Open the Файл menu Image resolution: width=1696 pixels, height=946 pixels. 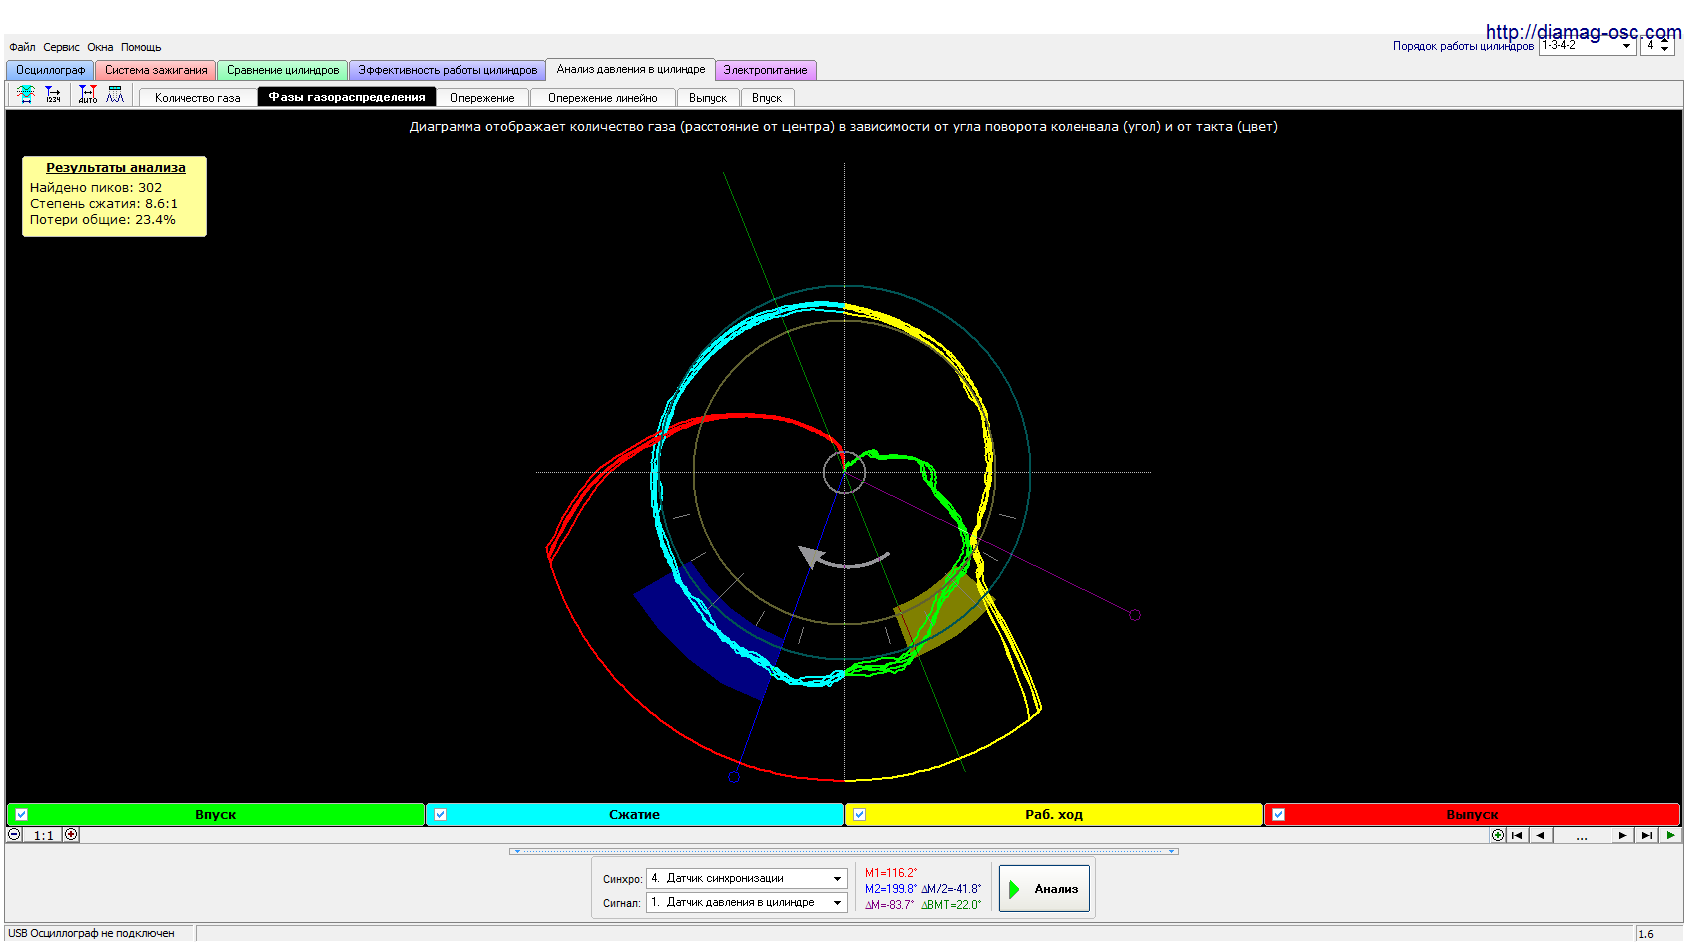tap(22, 47)
